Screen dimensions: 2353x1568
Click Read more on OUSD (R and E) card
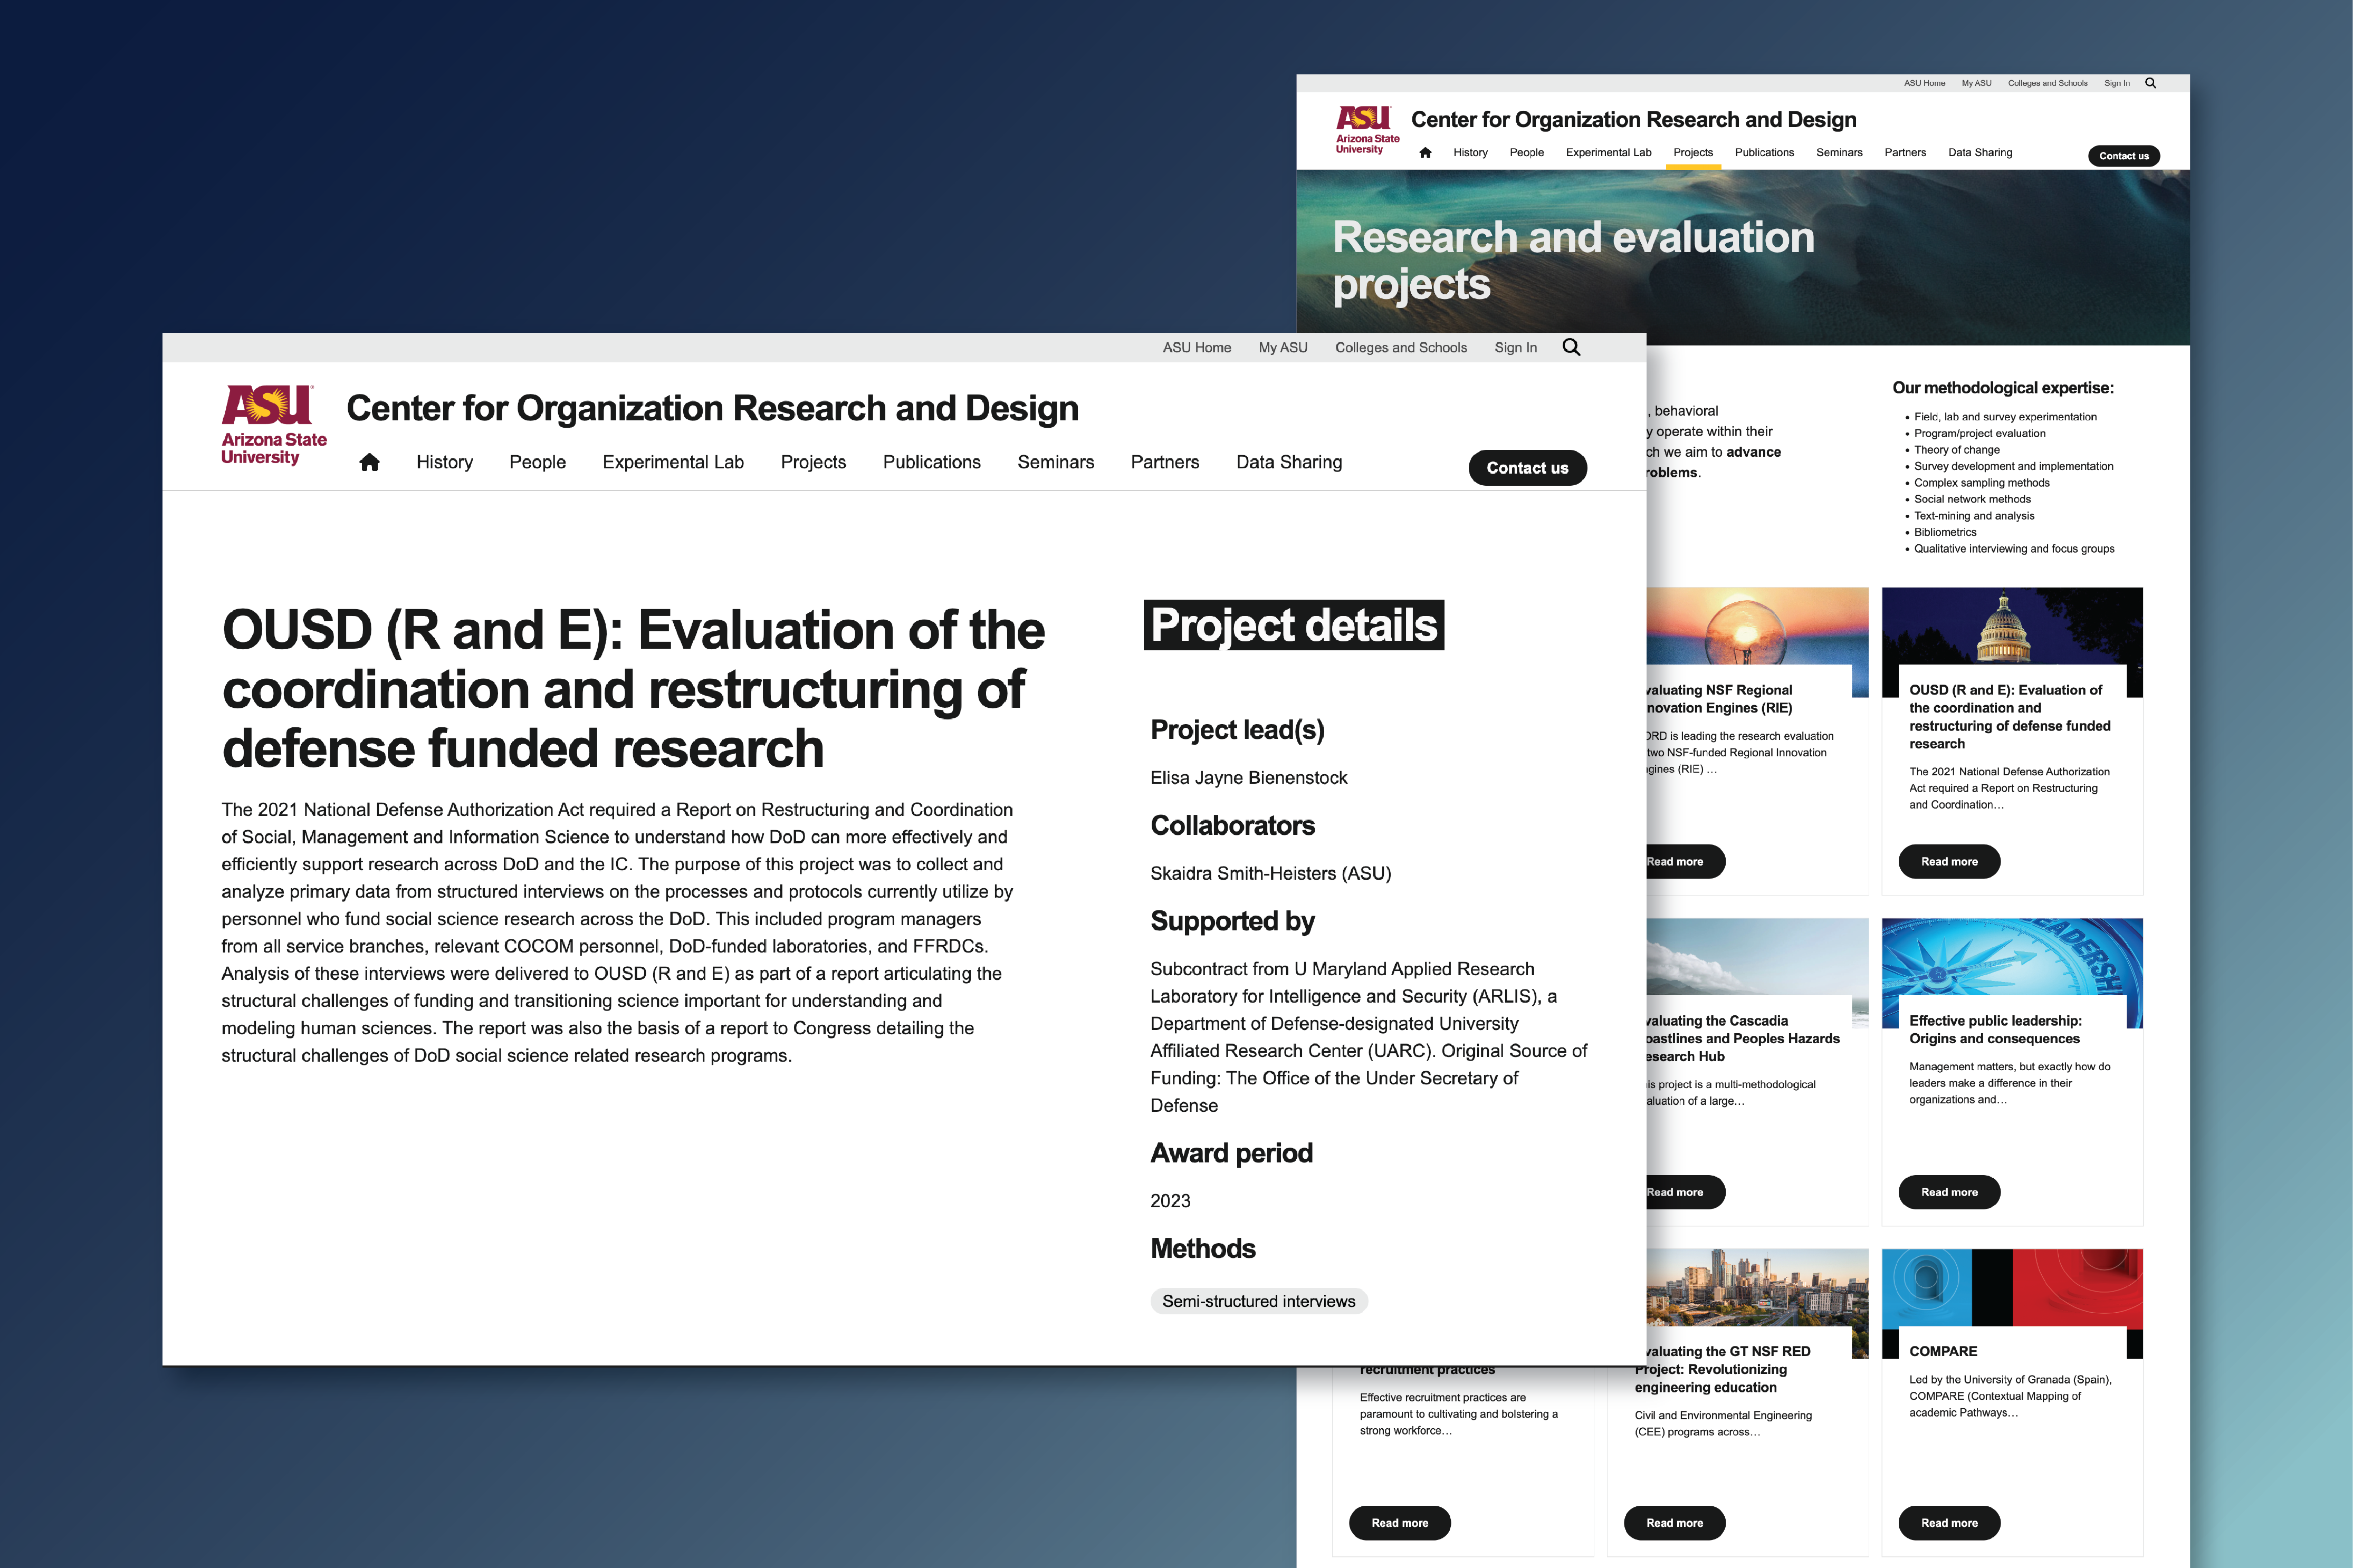pos(1948,861)
